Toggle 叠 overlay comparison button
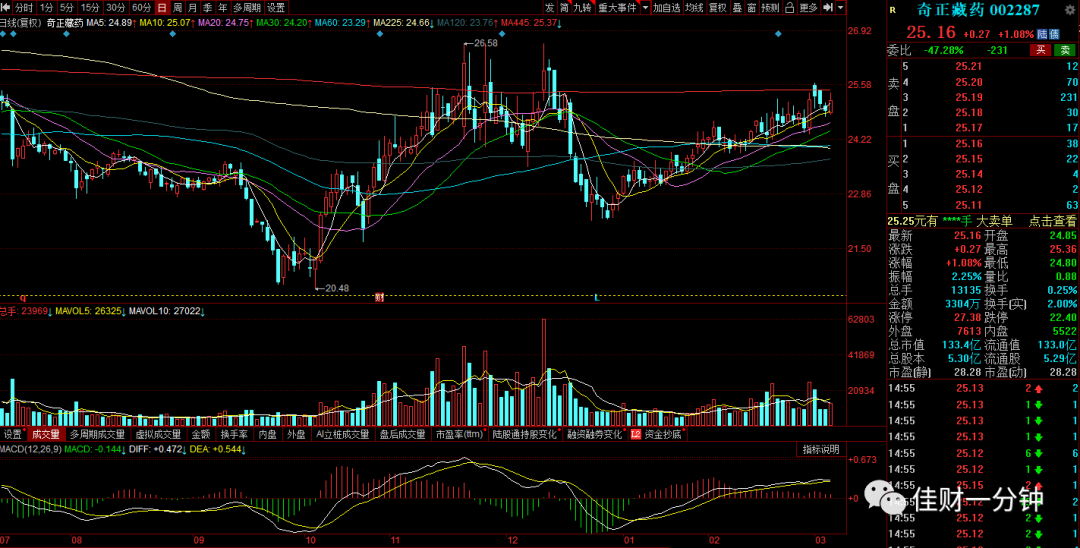Image resolution: width=1080 pixels, height=548 pixels. click(x=737, y=8)
